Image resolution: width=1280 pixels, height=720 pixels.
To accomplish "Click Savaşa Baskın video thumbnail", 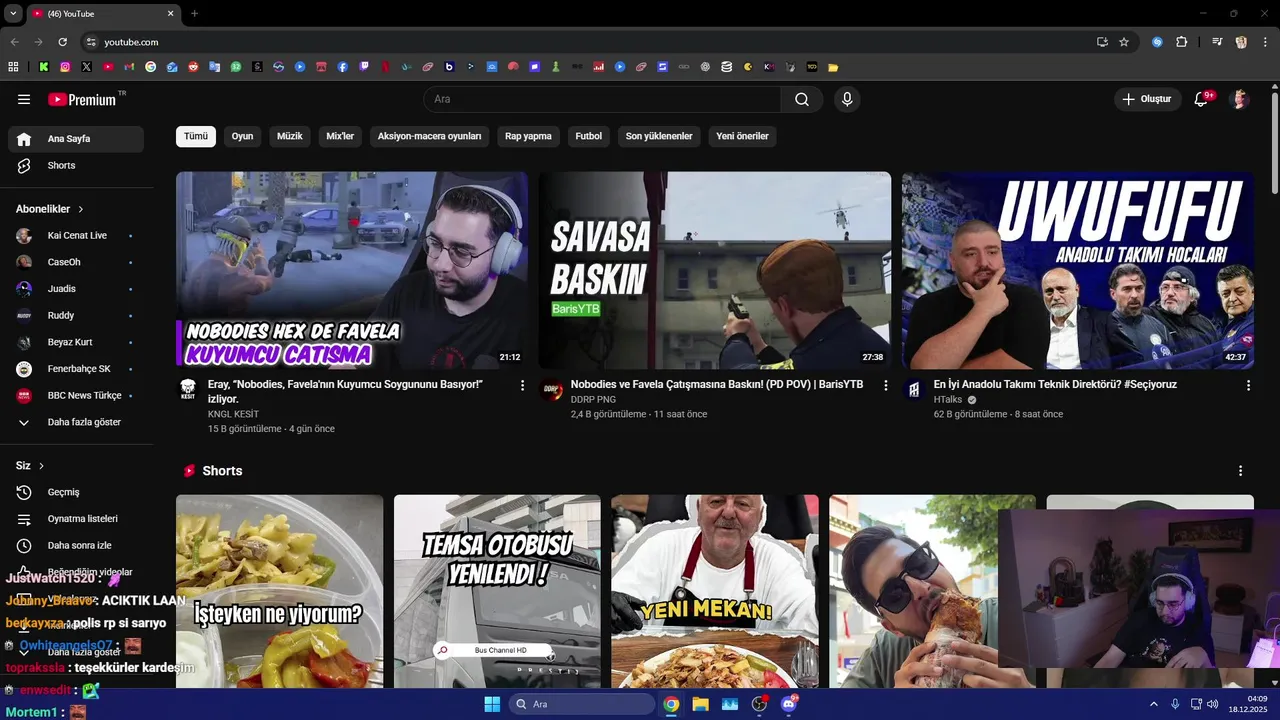I will pyautogui.click(x=715, y=270).
